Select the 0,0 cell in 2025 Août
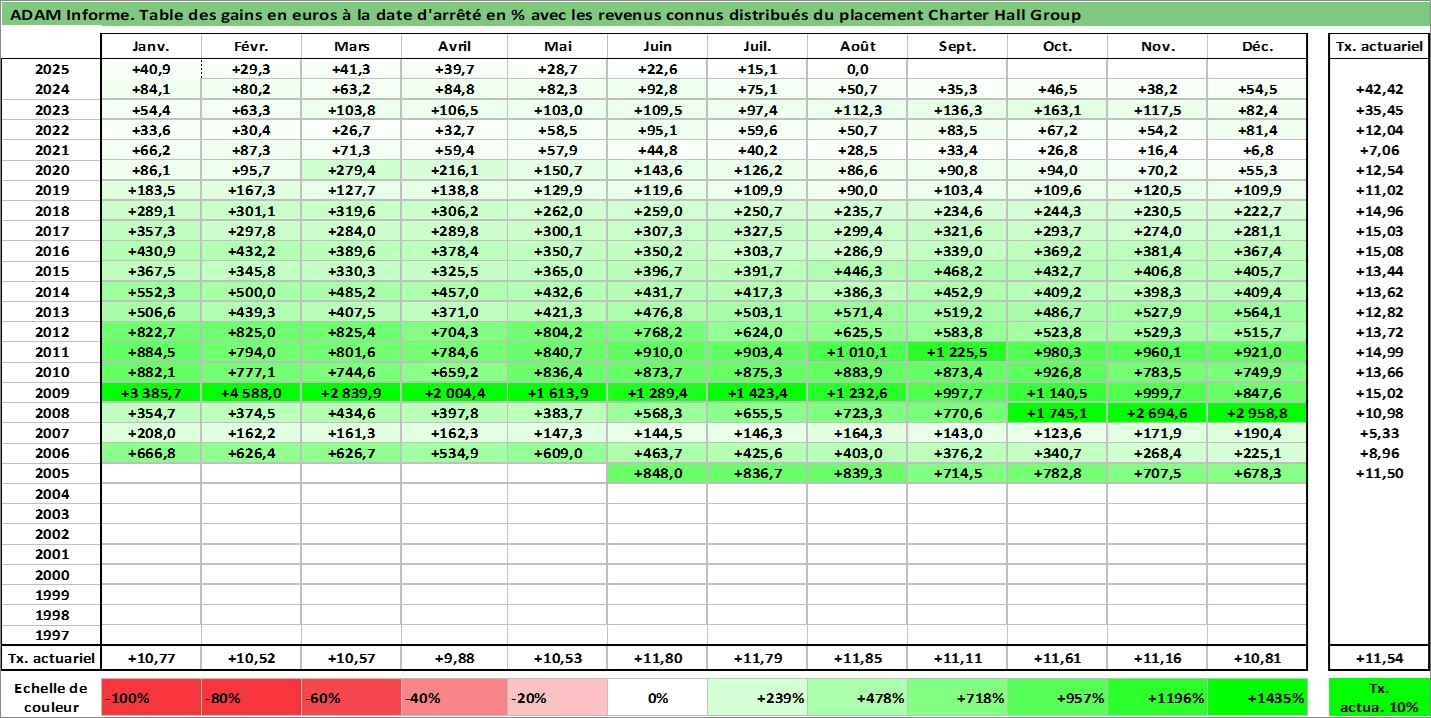This screenshot has width=1431, height=718. [857, 69]
